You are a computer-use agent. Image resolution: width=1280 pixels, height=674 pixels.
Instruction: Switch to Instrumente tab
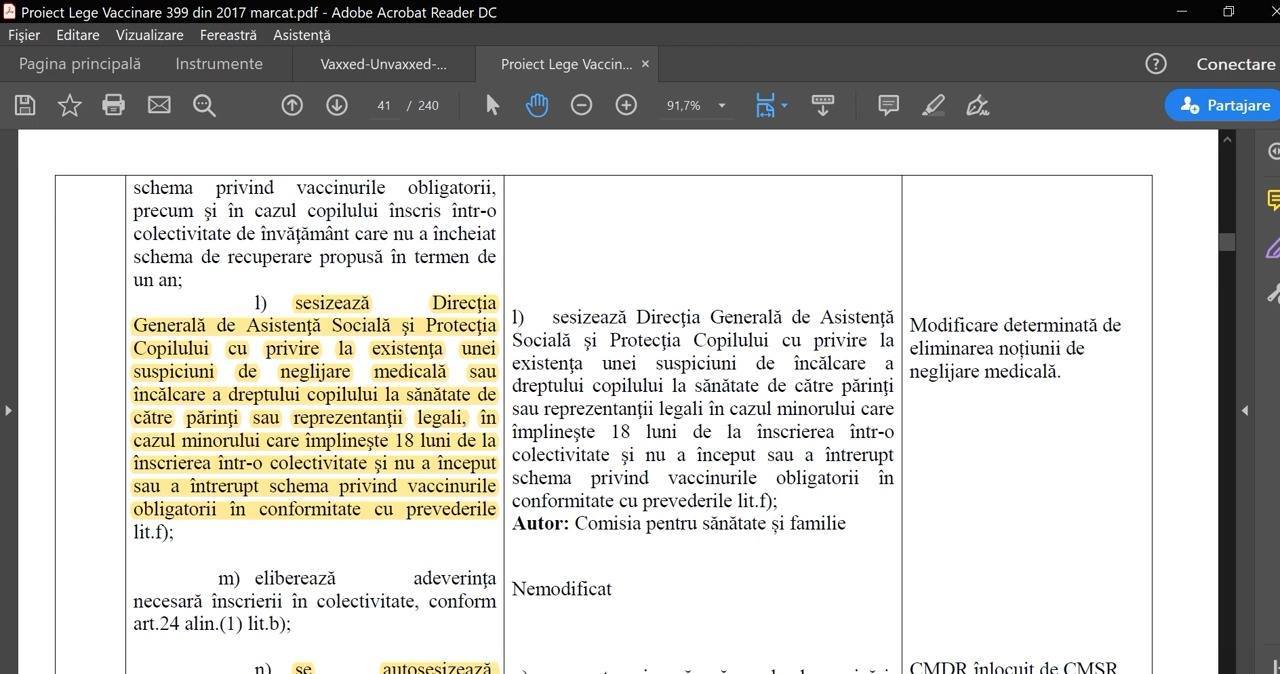click(219, 64)
